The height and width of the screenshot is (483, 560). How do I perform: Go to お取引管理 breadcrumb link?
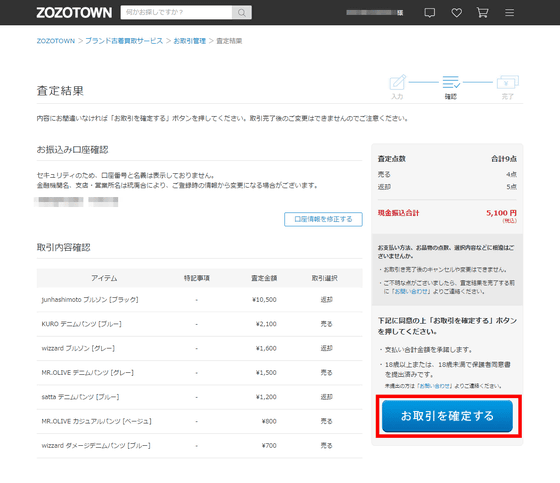click(190, 41)
